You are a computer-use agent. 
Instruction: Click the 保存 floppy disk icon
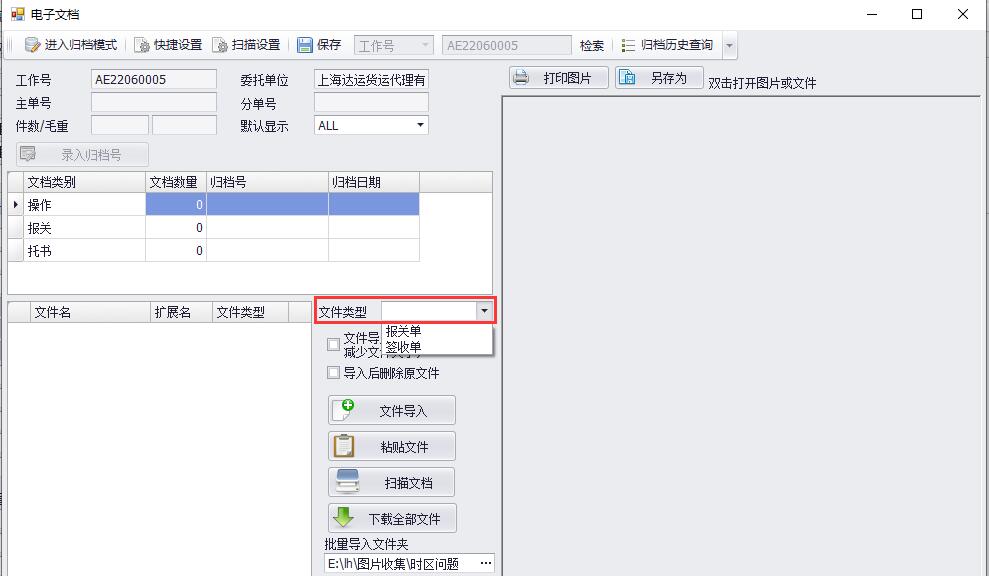[x=305, y=45]
